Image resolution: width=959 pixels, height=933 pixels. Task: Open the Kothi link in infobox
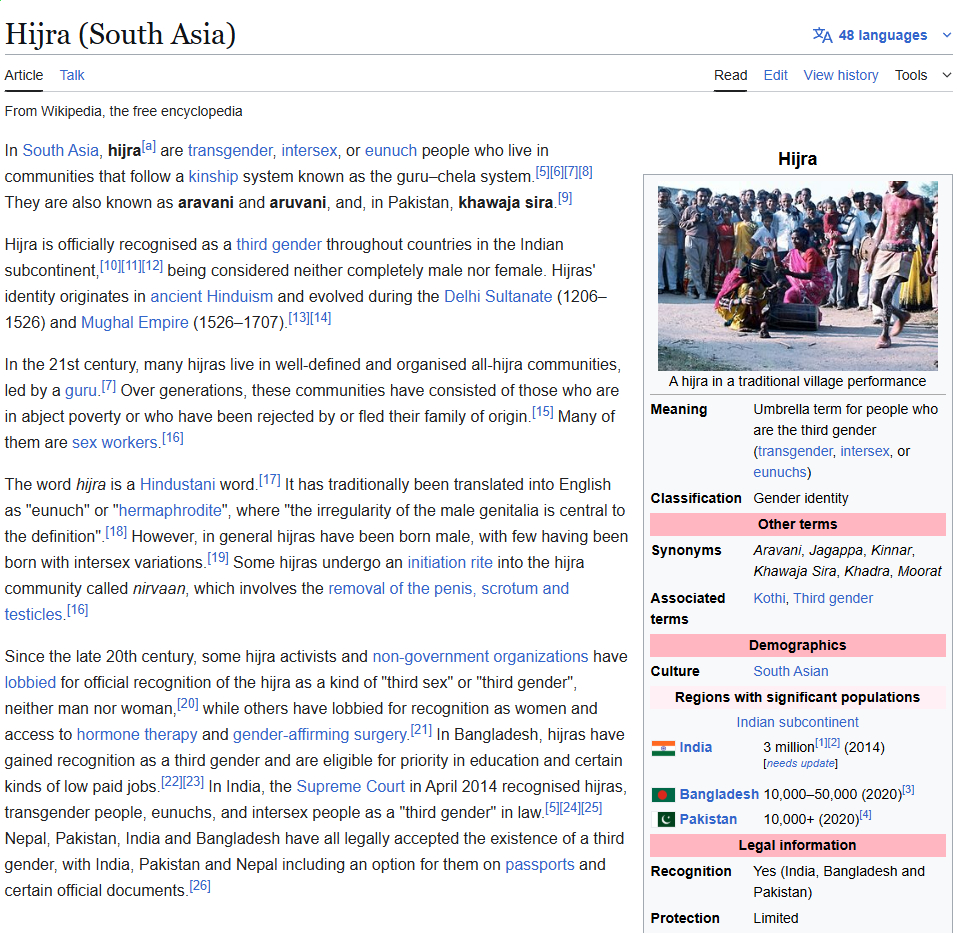pyautogui.click(x=769, y=598)
